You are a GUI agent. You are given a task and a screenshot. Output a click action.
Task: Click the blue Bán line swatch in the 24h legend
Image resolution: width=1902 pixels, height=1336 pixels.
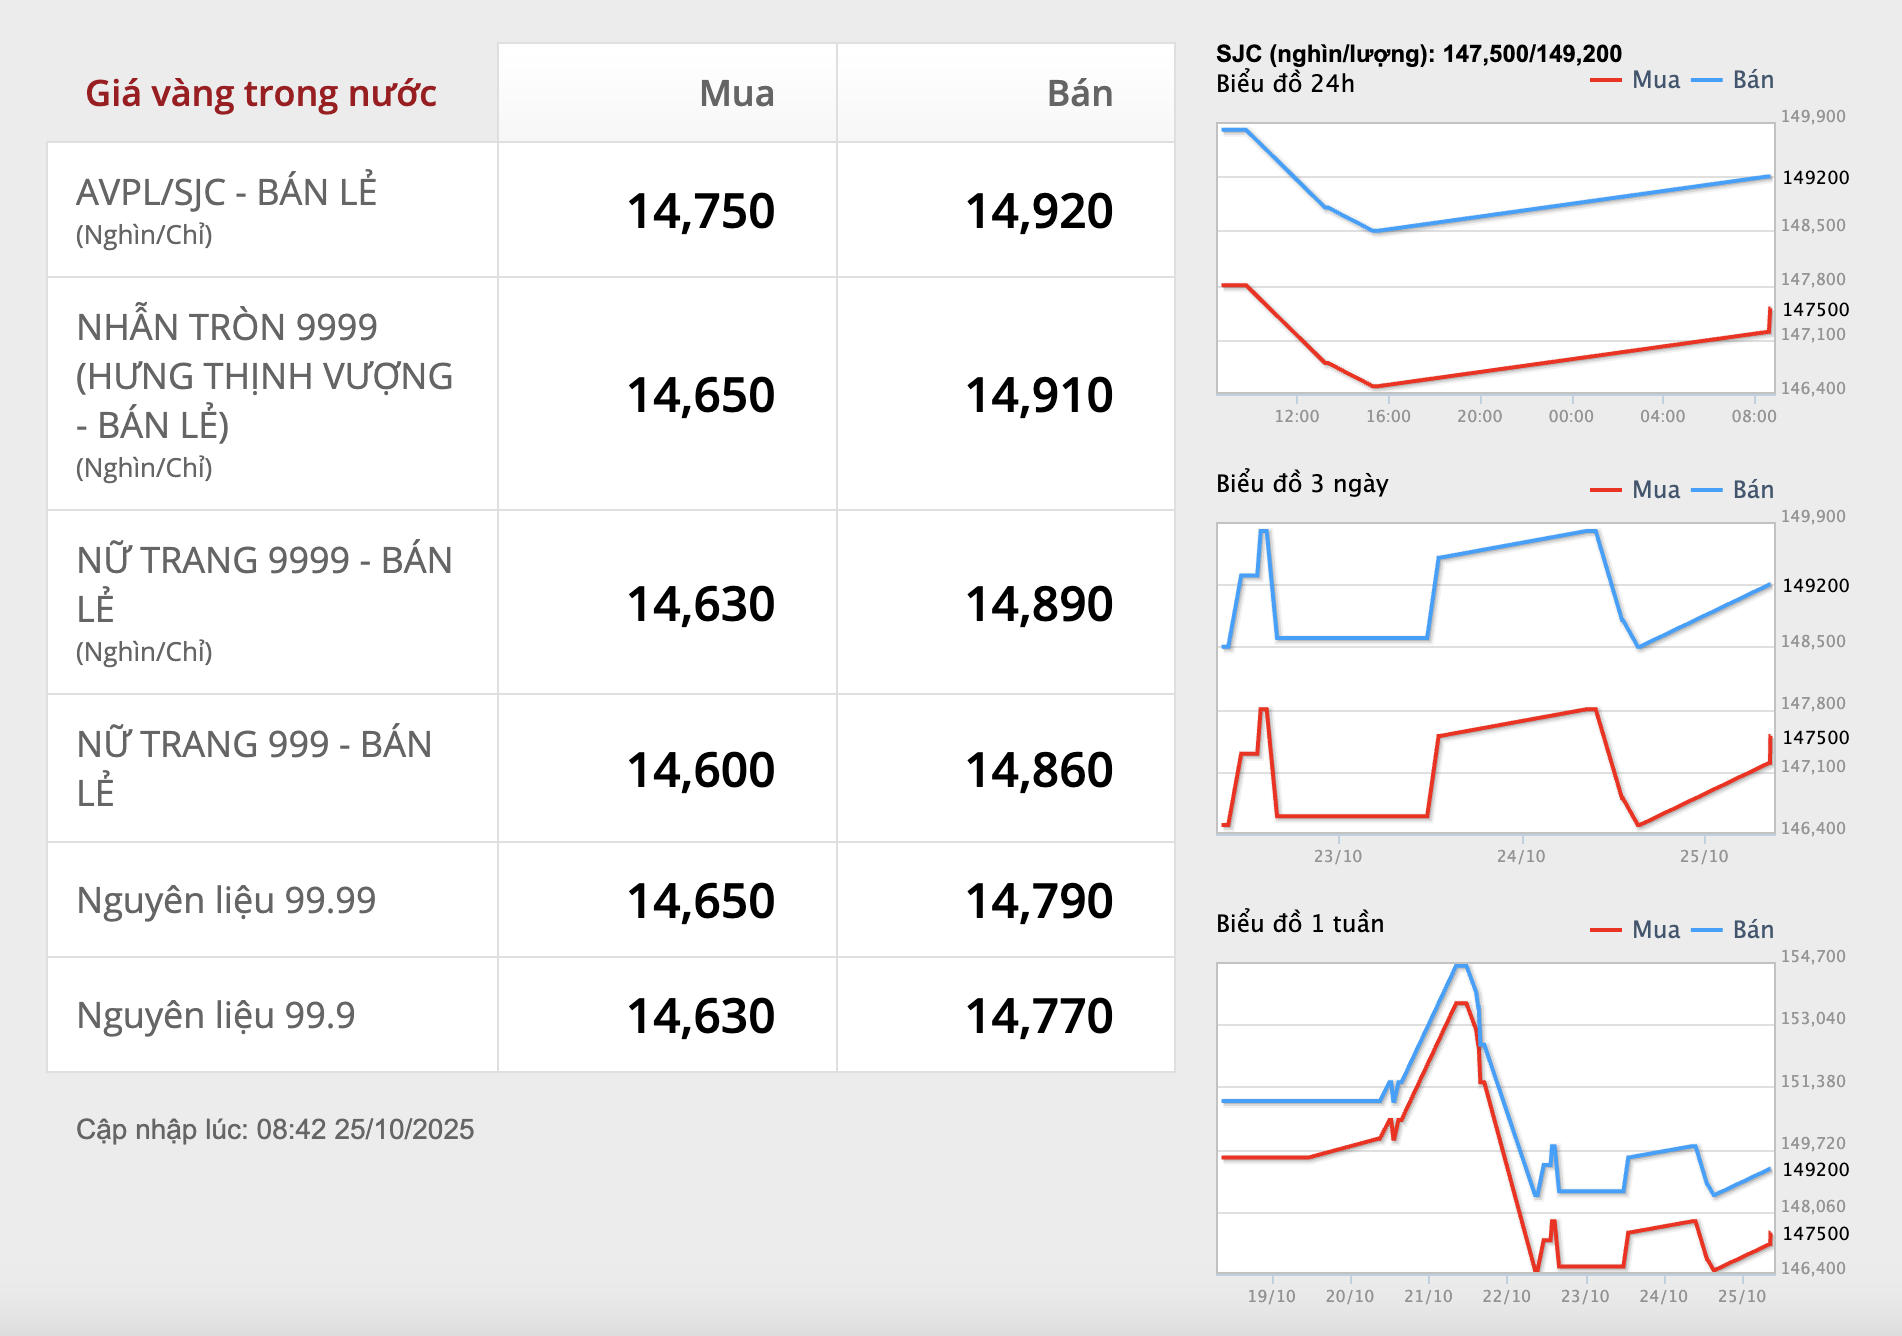tap(1707, 80)
